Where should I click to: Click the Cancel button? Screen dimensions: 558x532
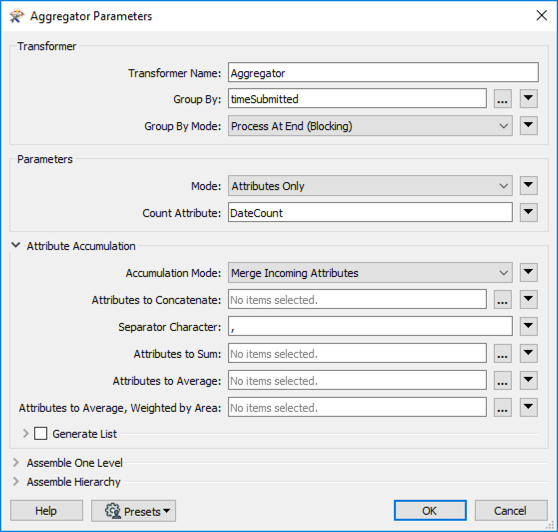click(x=511, y=510)
